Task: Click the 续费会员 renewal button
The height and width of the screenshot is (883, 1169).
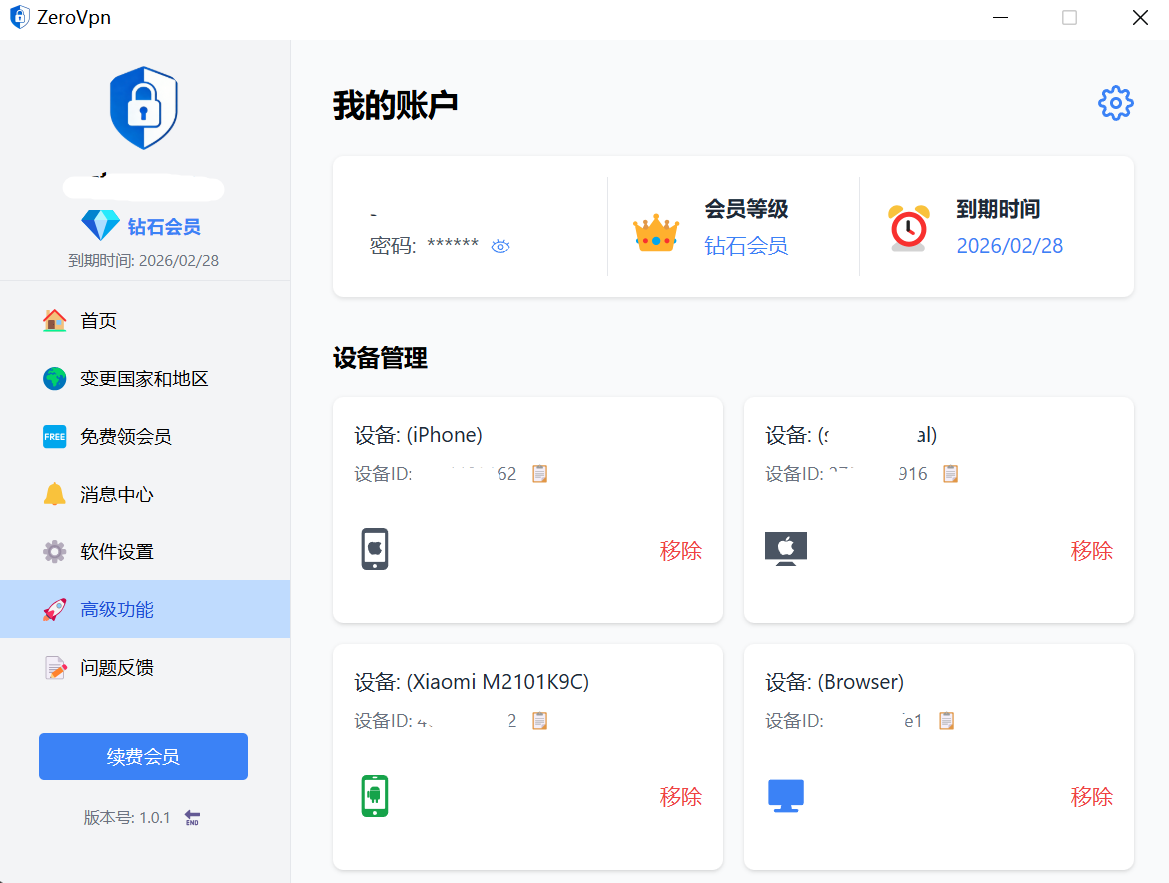Action: click(143, 756)
